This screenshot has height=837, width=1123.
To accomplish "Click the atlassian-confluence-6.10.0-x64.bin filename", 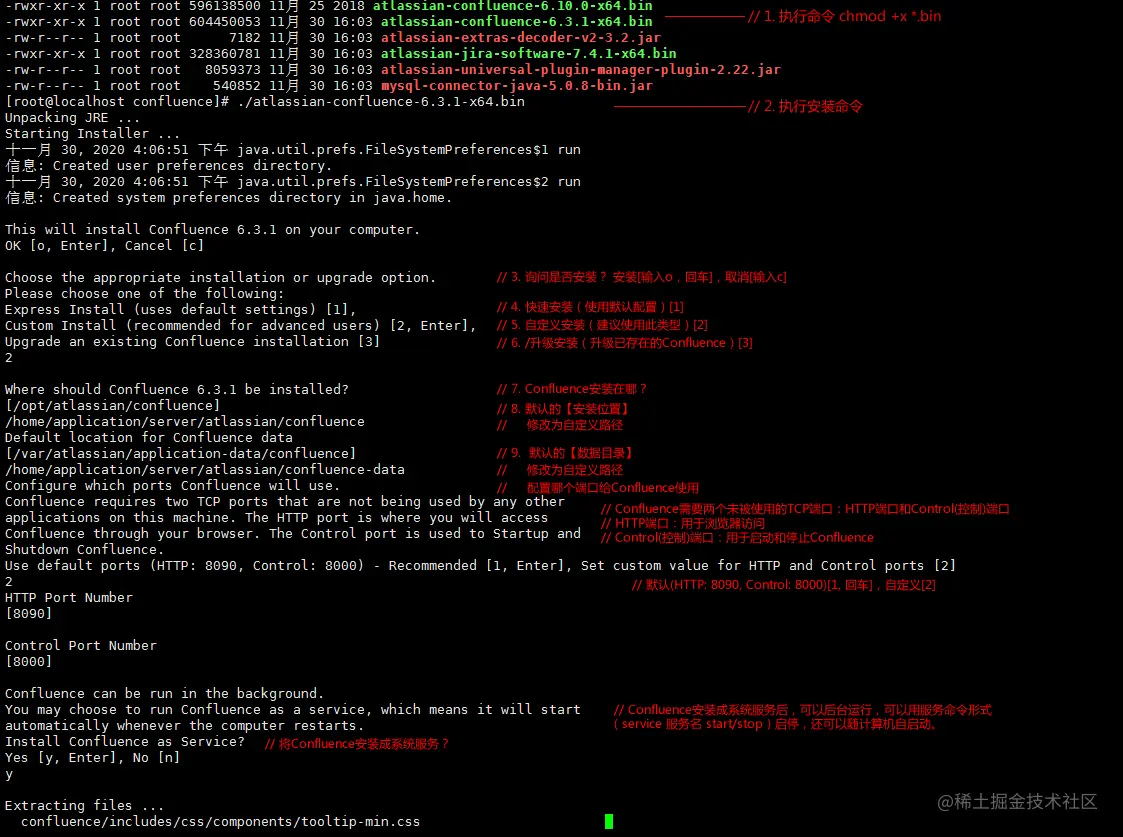I will pyautogui.click(x=512, y=6).
